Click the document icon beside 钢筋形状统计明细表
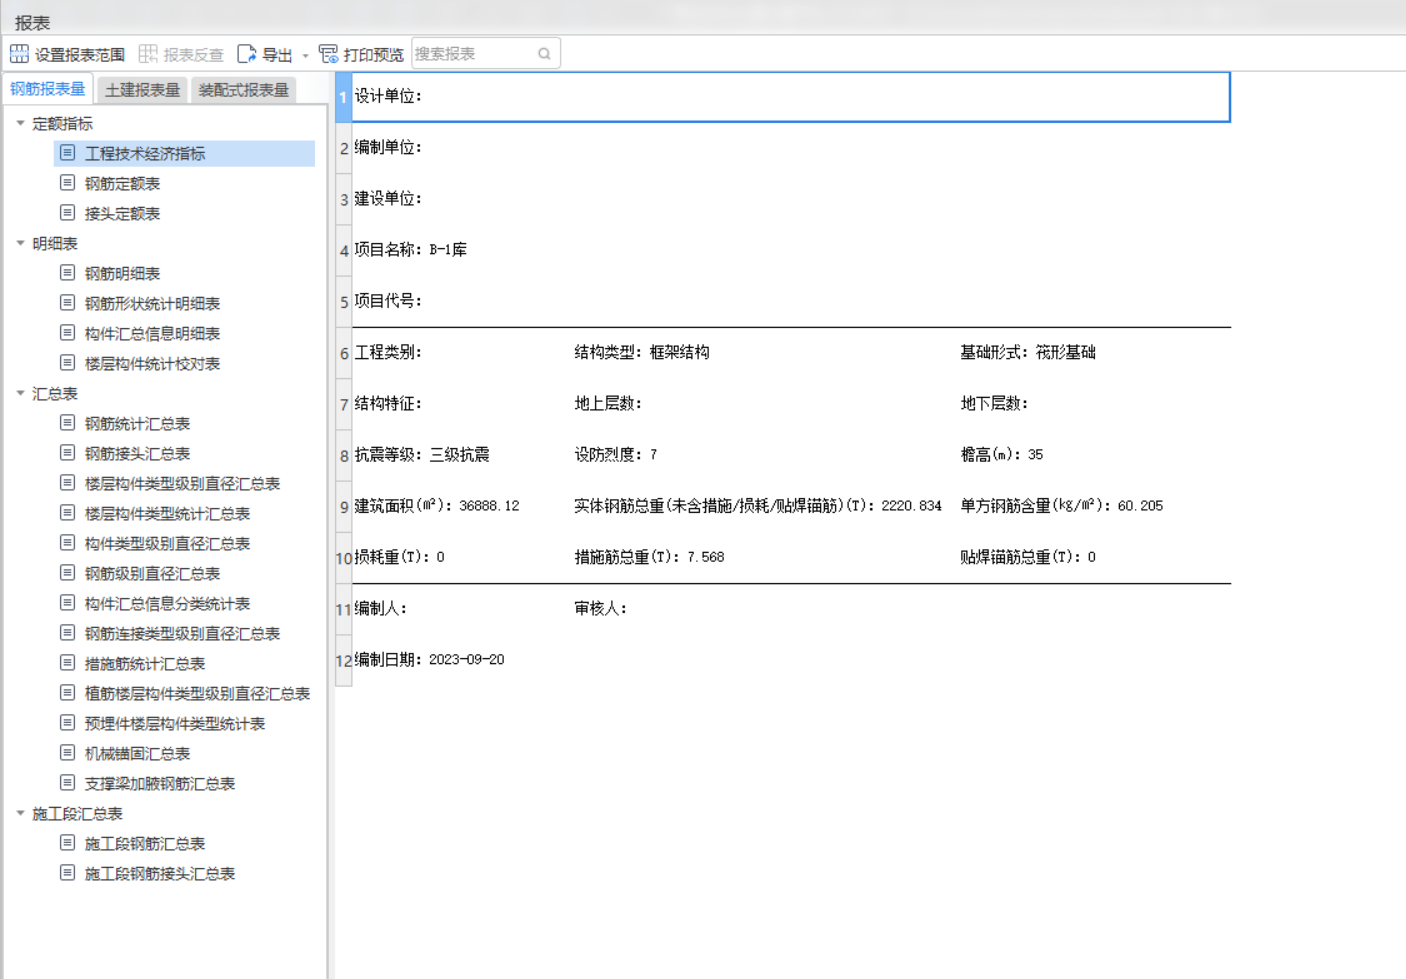 pyautogui.click(x=67, y=302)
